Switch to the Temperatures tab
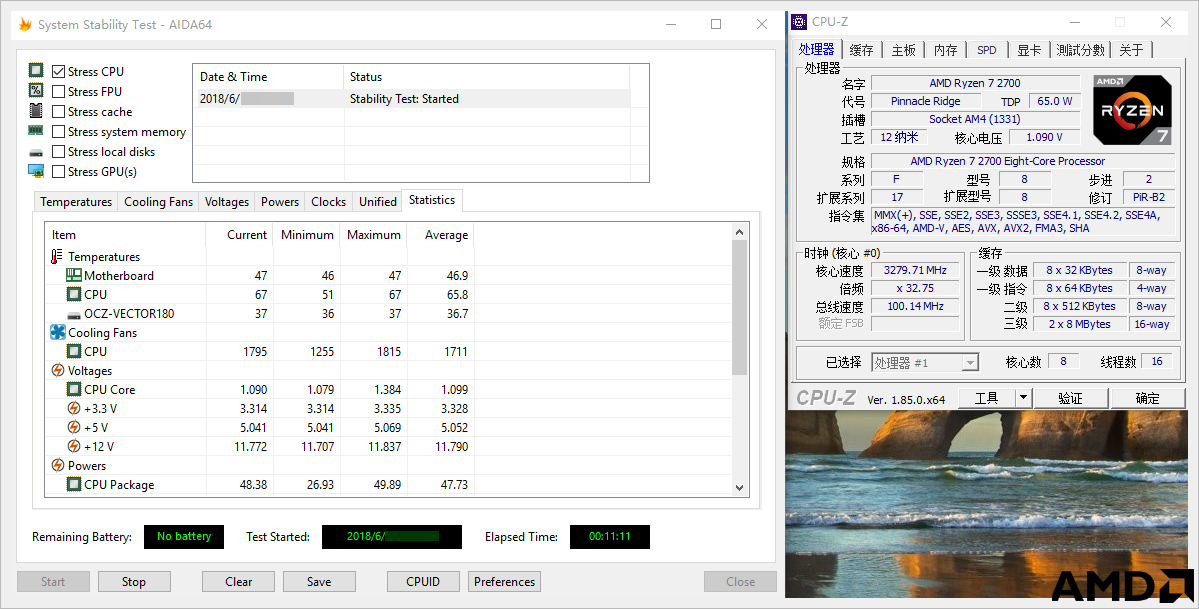The height and width of the screenshot is (609, 1199). tap(76, 201)
